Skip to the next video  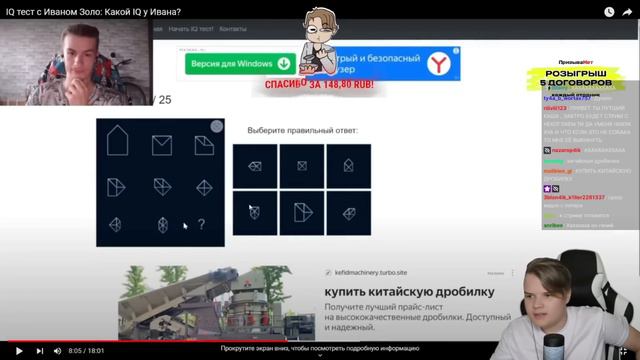[40, 351]
